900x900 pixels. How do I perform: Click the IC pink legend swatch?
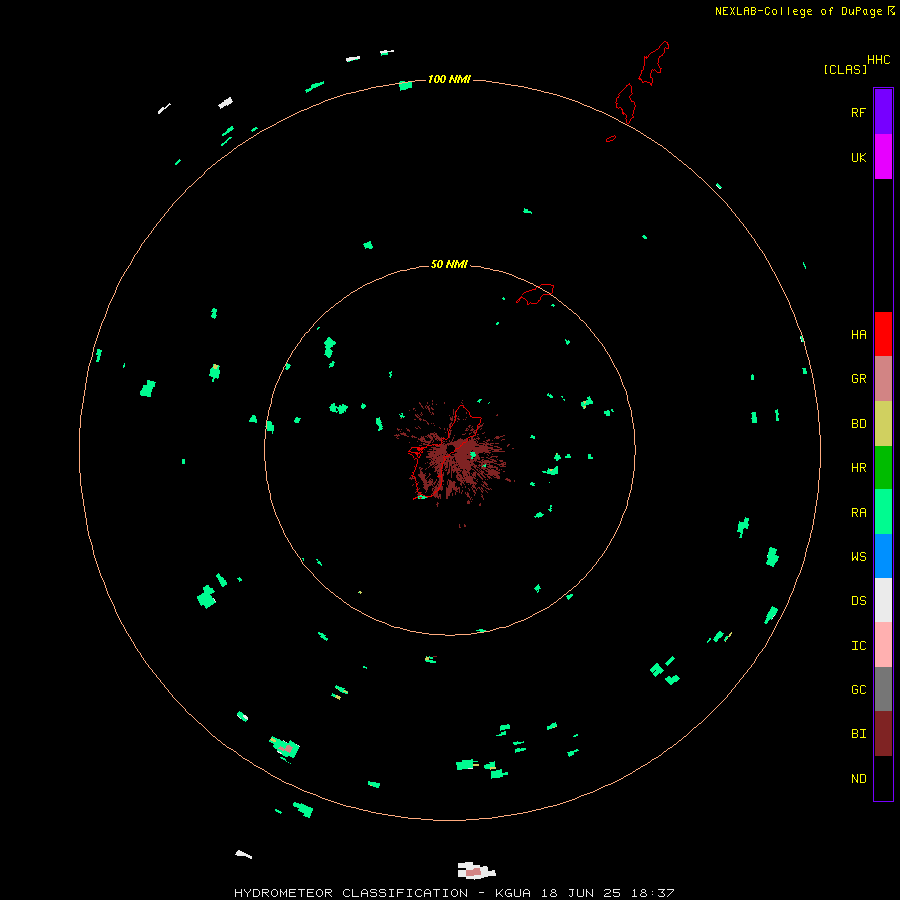coord(883,645)
